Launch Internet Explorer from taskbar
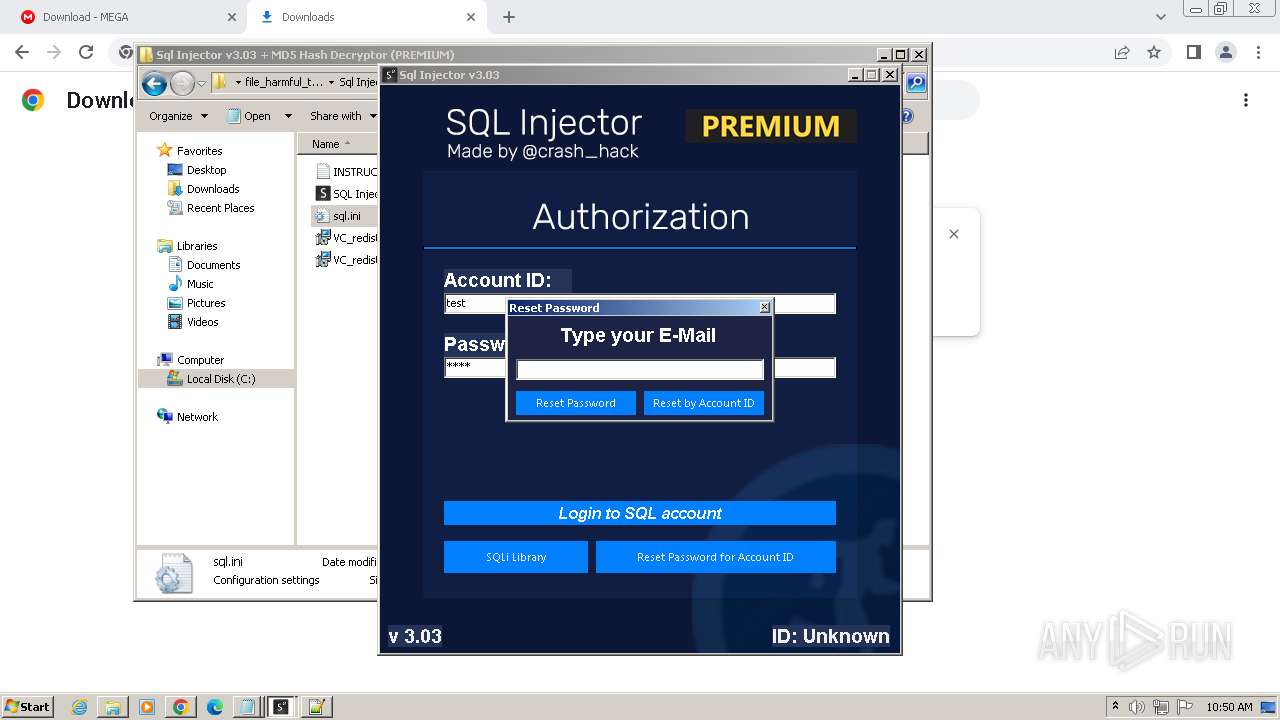Viewport: 1280px width, 720px height. coord(80,707)
